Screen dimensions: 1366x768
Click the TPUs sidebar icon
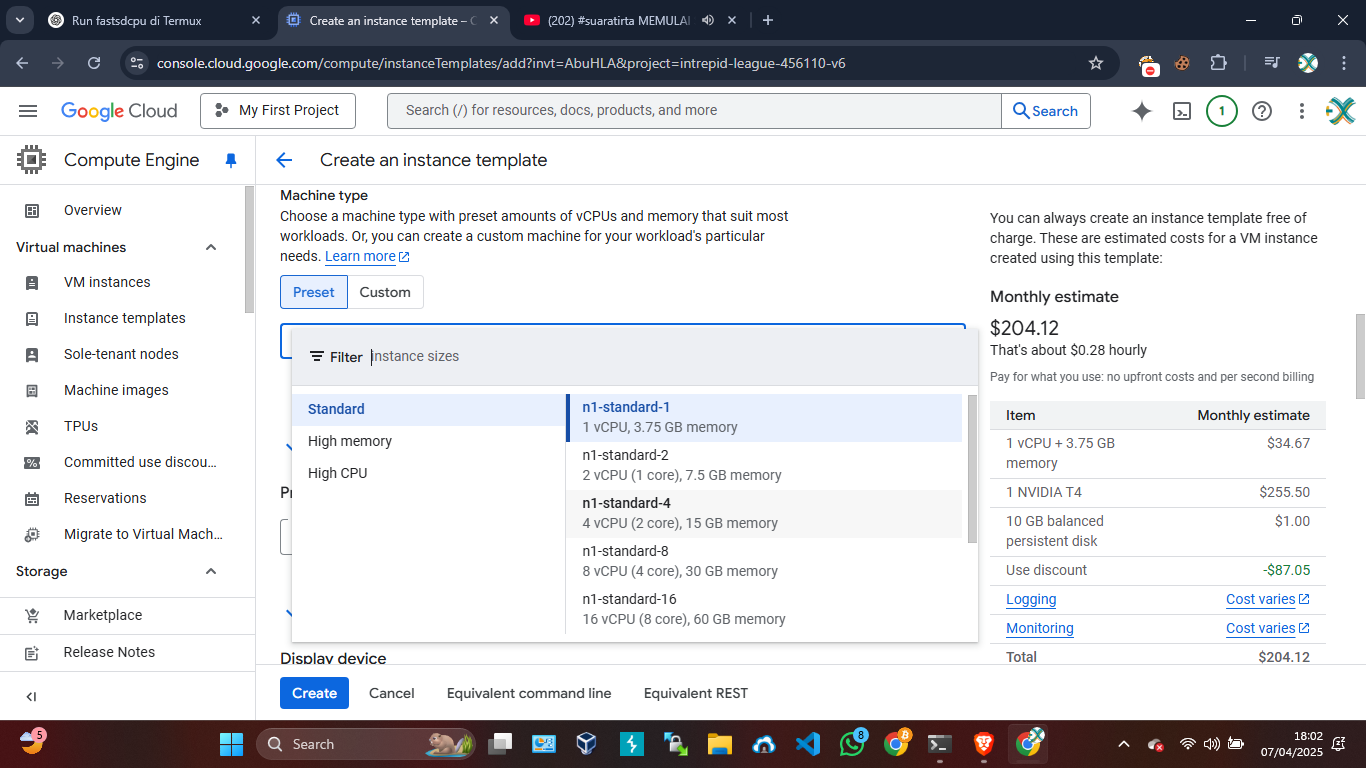(32, 426)
